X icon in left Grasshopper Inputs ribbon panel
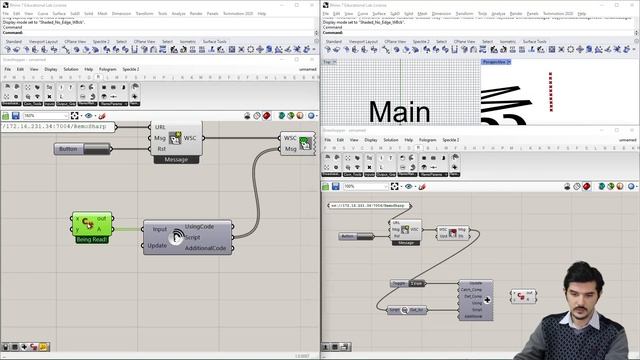This screenshot has width=640, height=360. [49, 96]
